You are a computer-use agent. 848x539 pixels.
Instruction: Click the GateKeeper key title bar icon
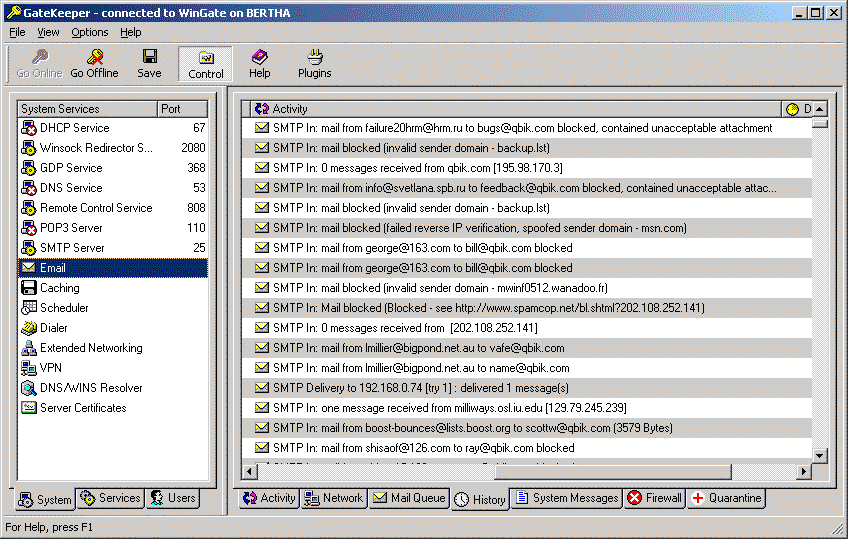[14, 12]
